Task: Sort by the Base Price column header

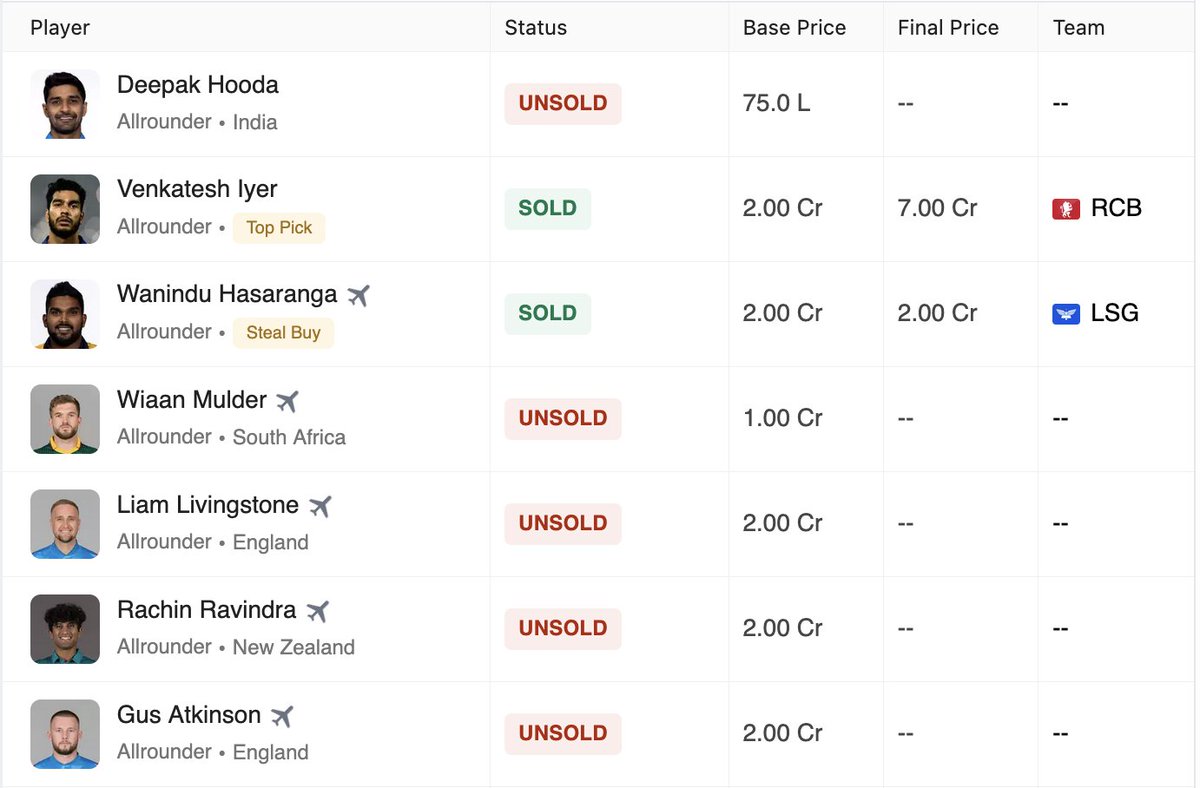Action: click(794, 28)
